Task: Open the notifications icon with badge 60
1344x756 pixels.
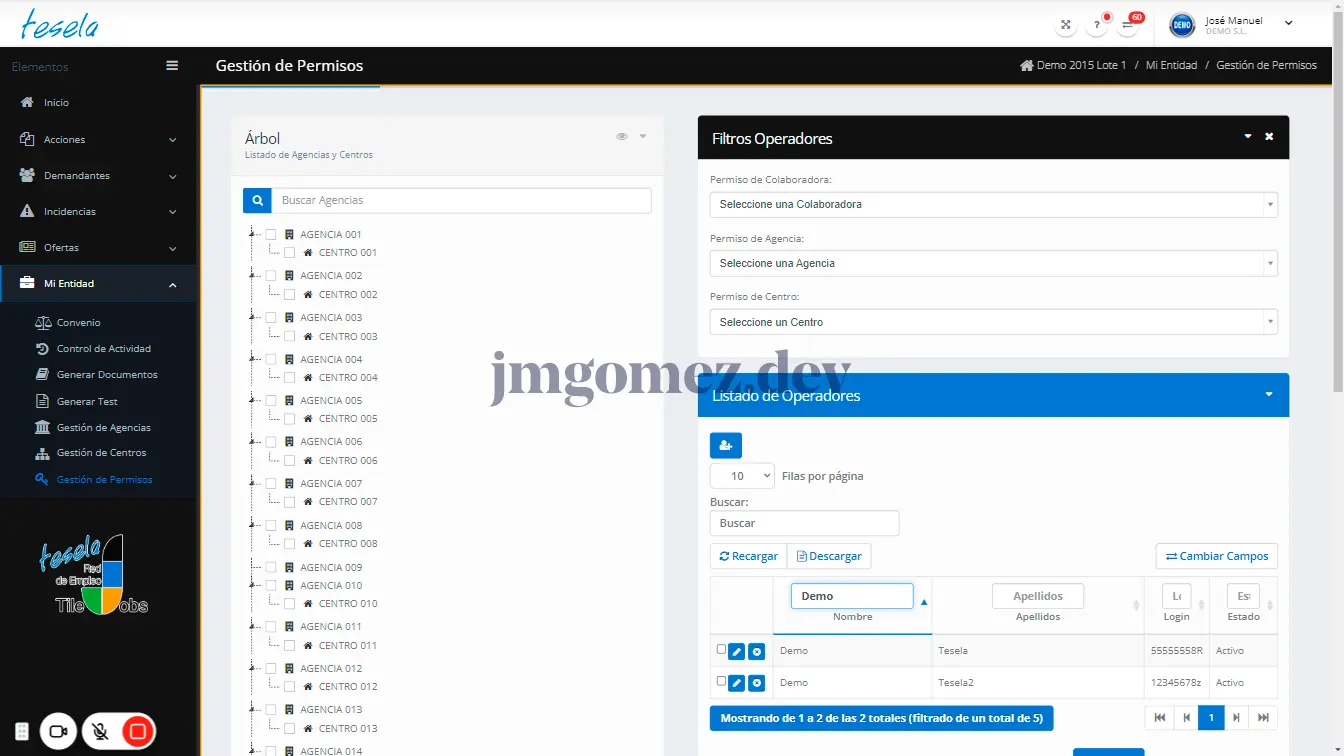Action: coord(1128,25)
